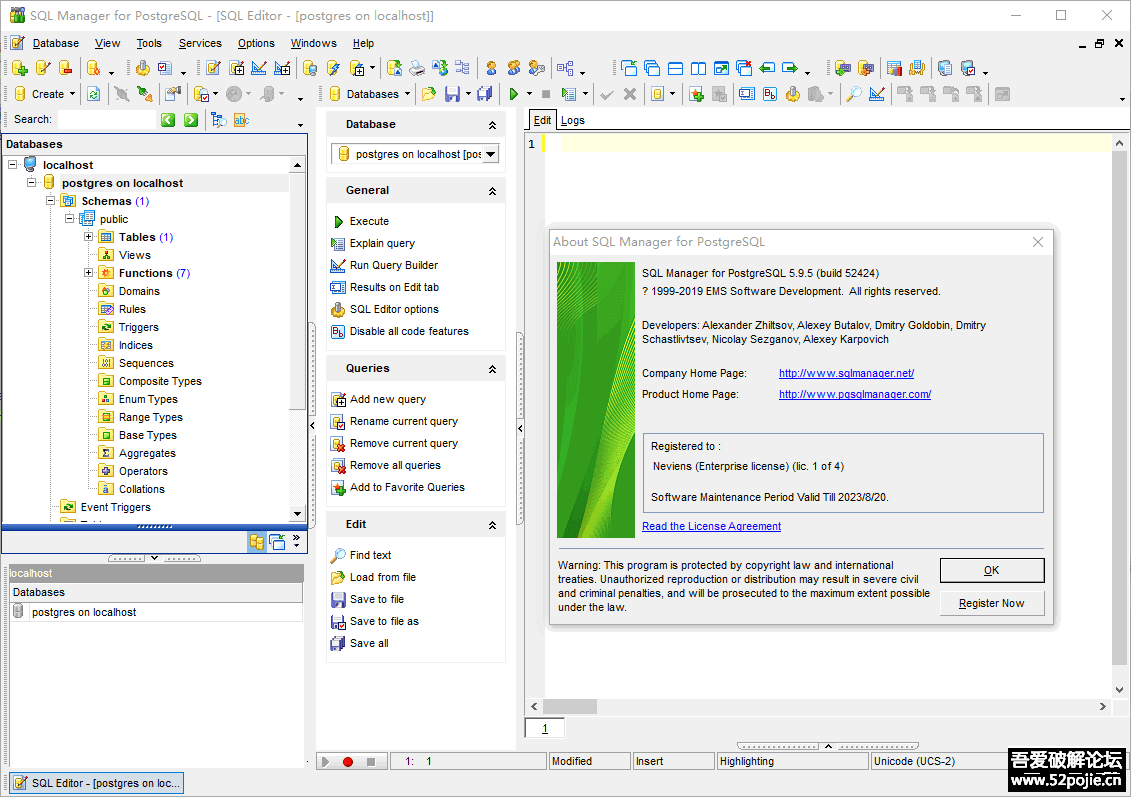1131x797 pixels.
Task: Click query tab 1 below the editor
Action: click(x=545, y=728)
